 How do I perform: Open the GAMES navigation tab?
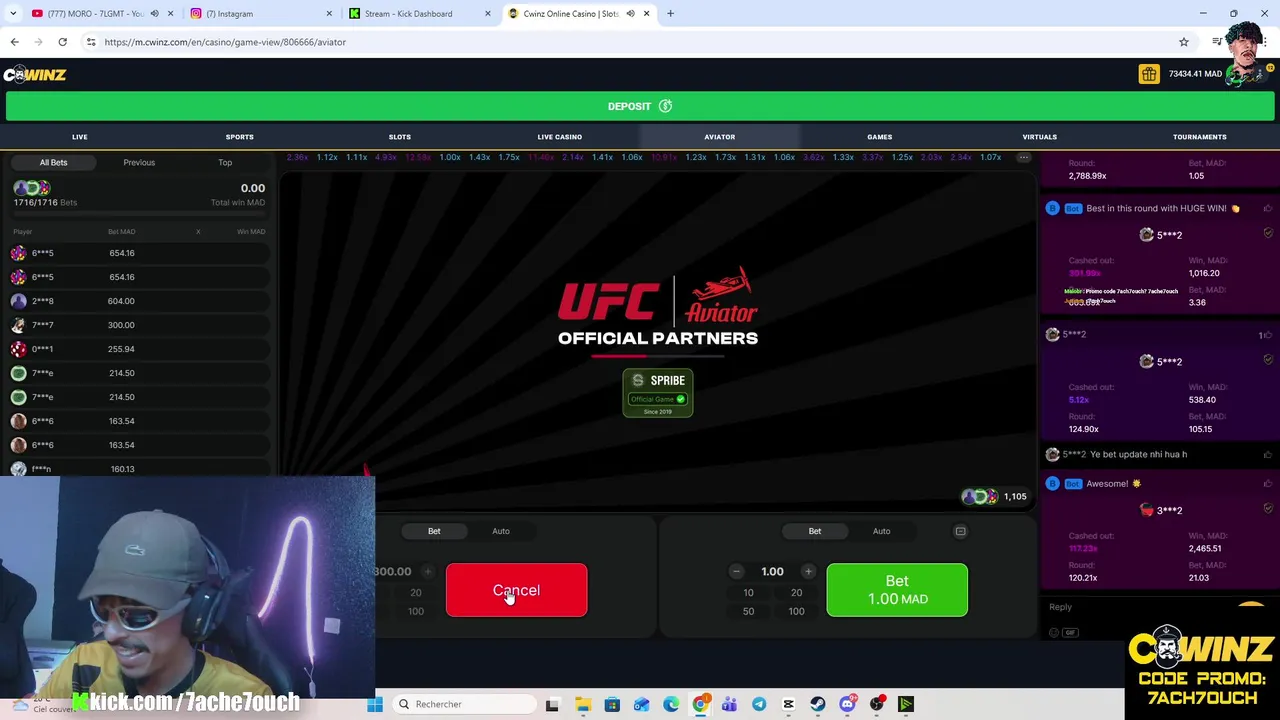click(880, 137)
